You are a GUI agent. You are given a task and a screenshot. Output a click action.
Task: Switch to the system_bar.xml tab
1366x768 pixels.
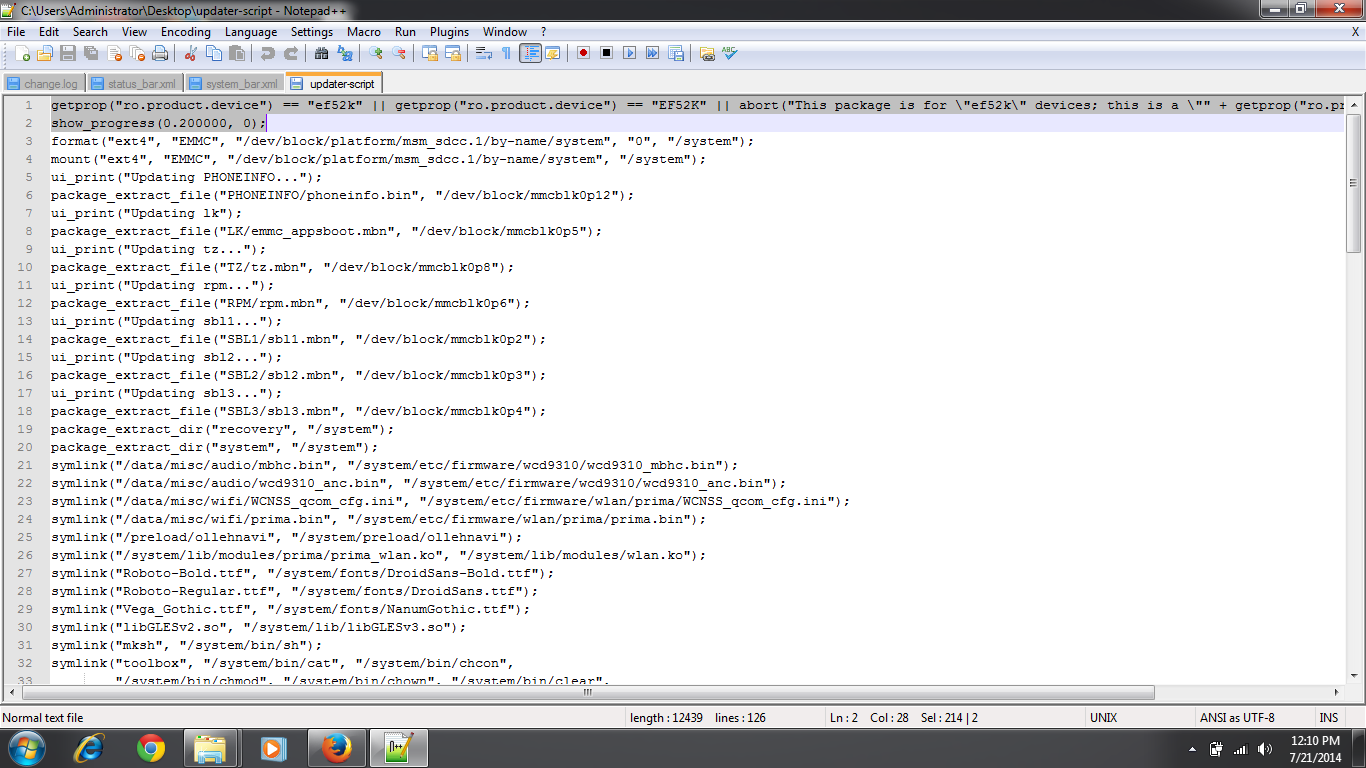(x=234, y=84)
